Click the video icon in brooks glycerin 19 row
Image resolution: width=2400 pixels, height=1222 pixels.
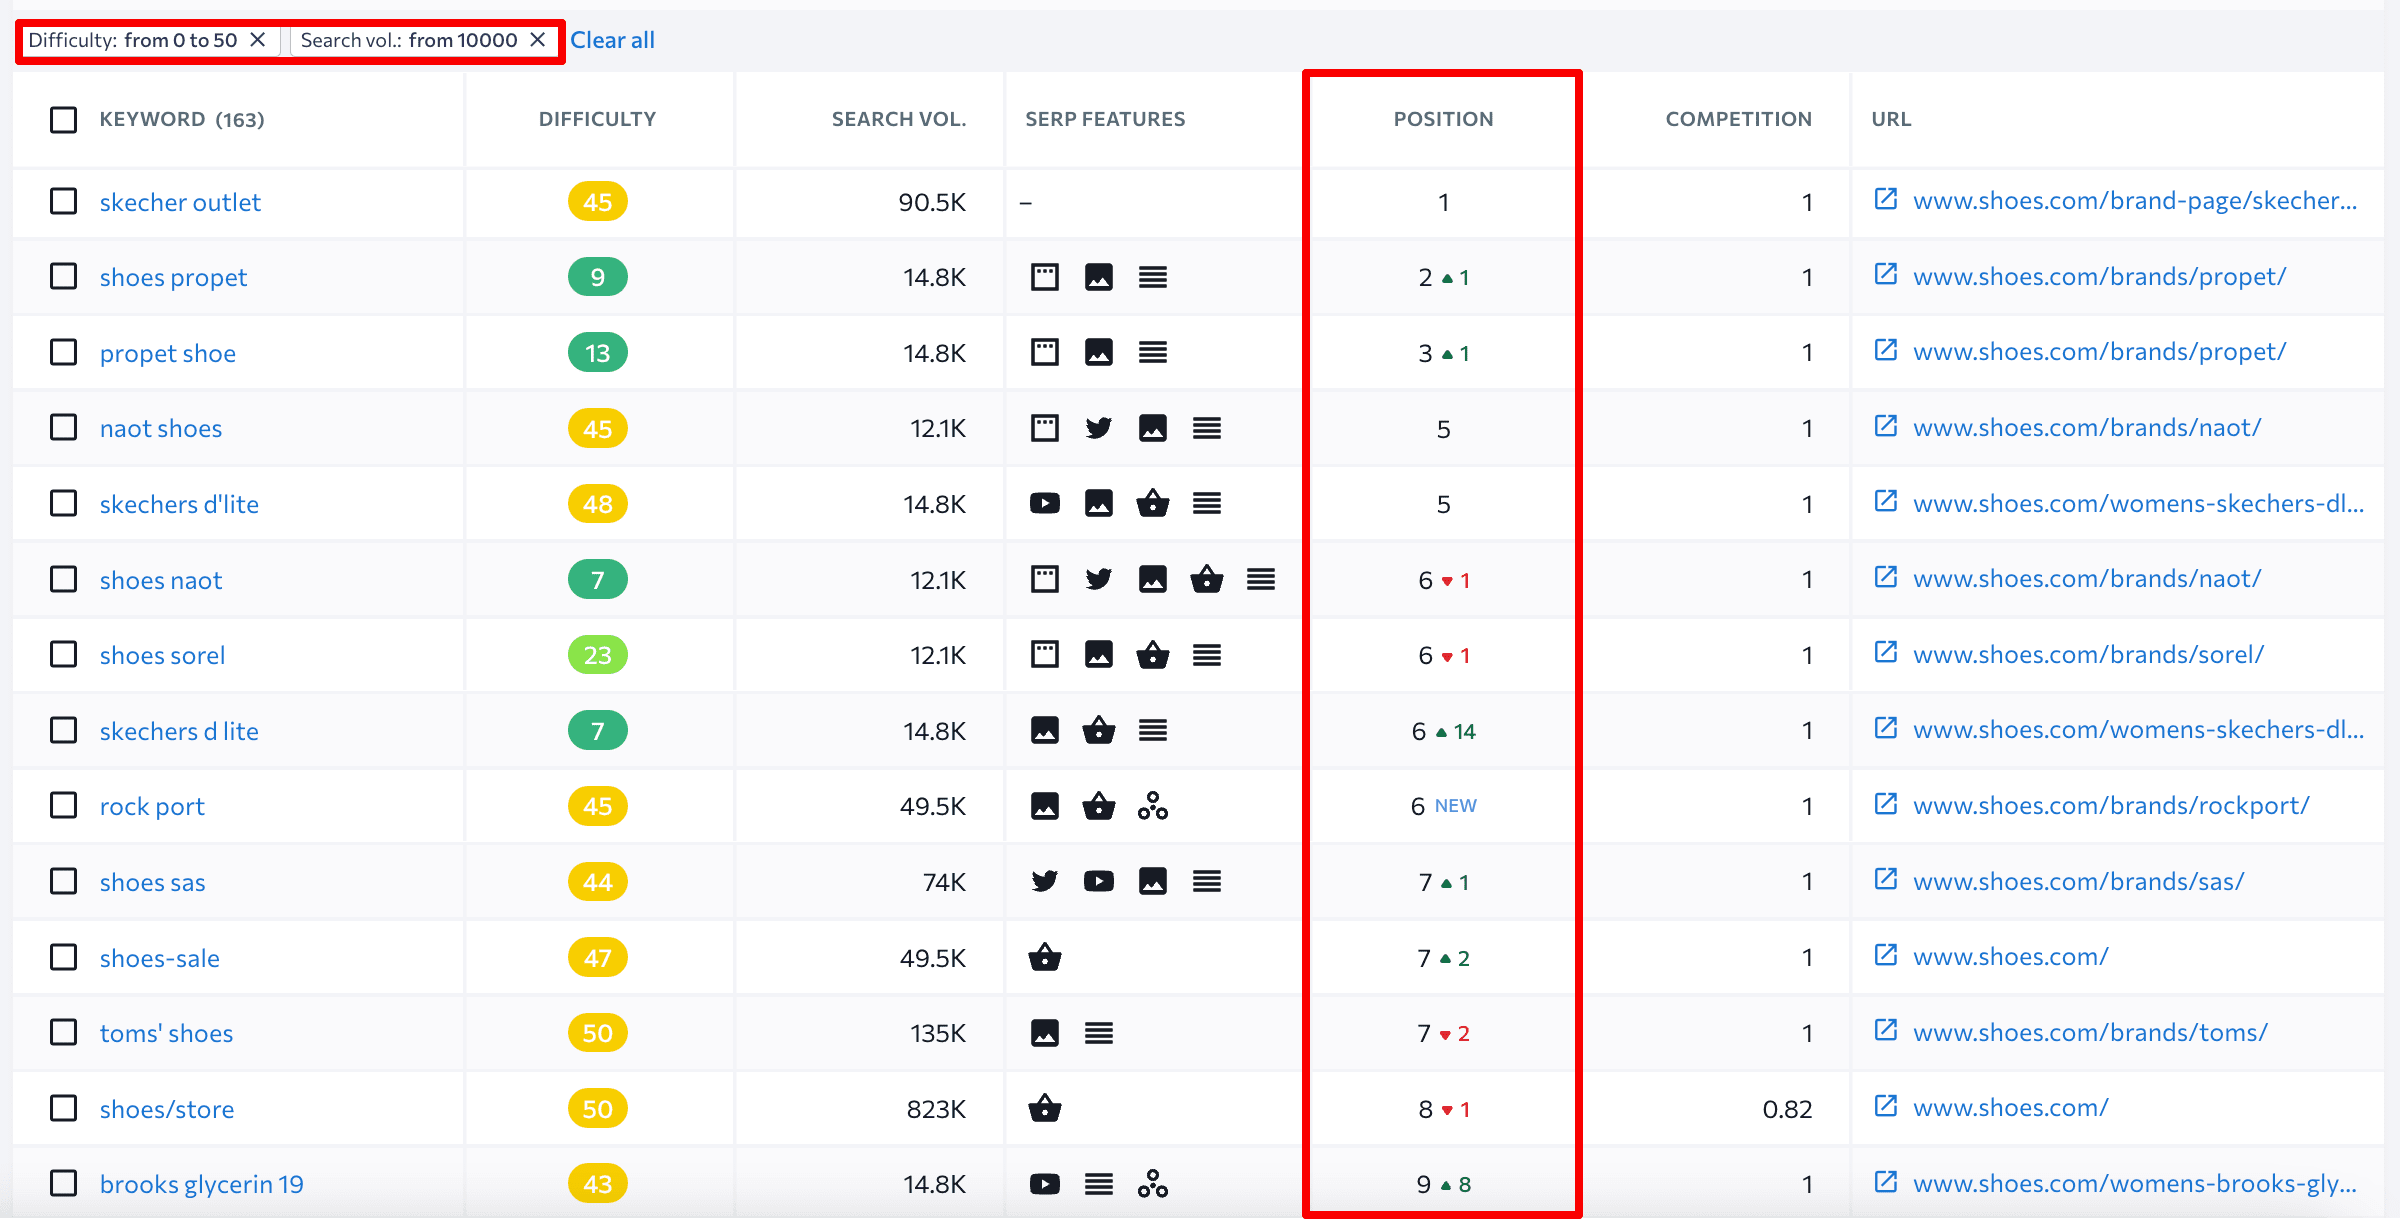(1045, 1184)
